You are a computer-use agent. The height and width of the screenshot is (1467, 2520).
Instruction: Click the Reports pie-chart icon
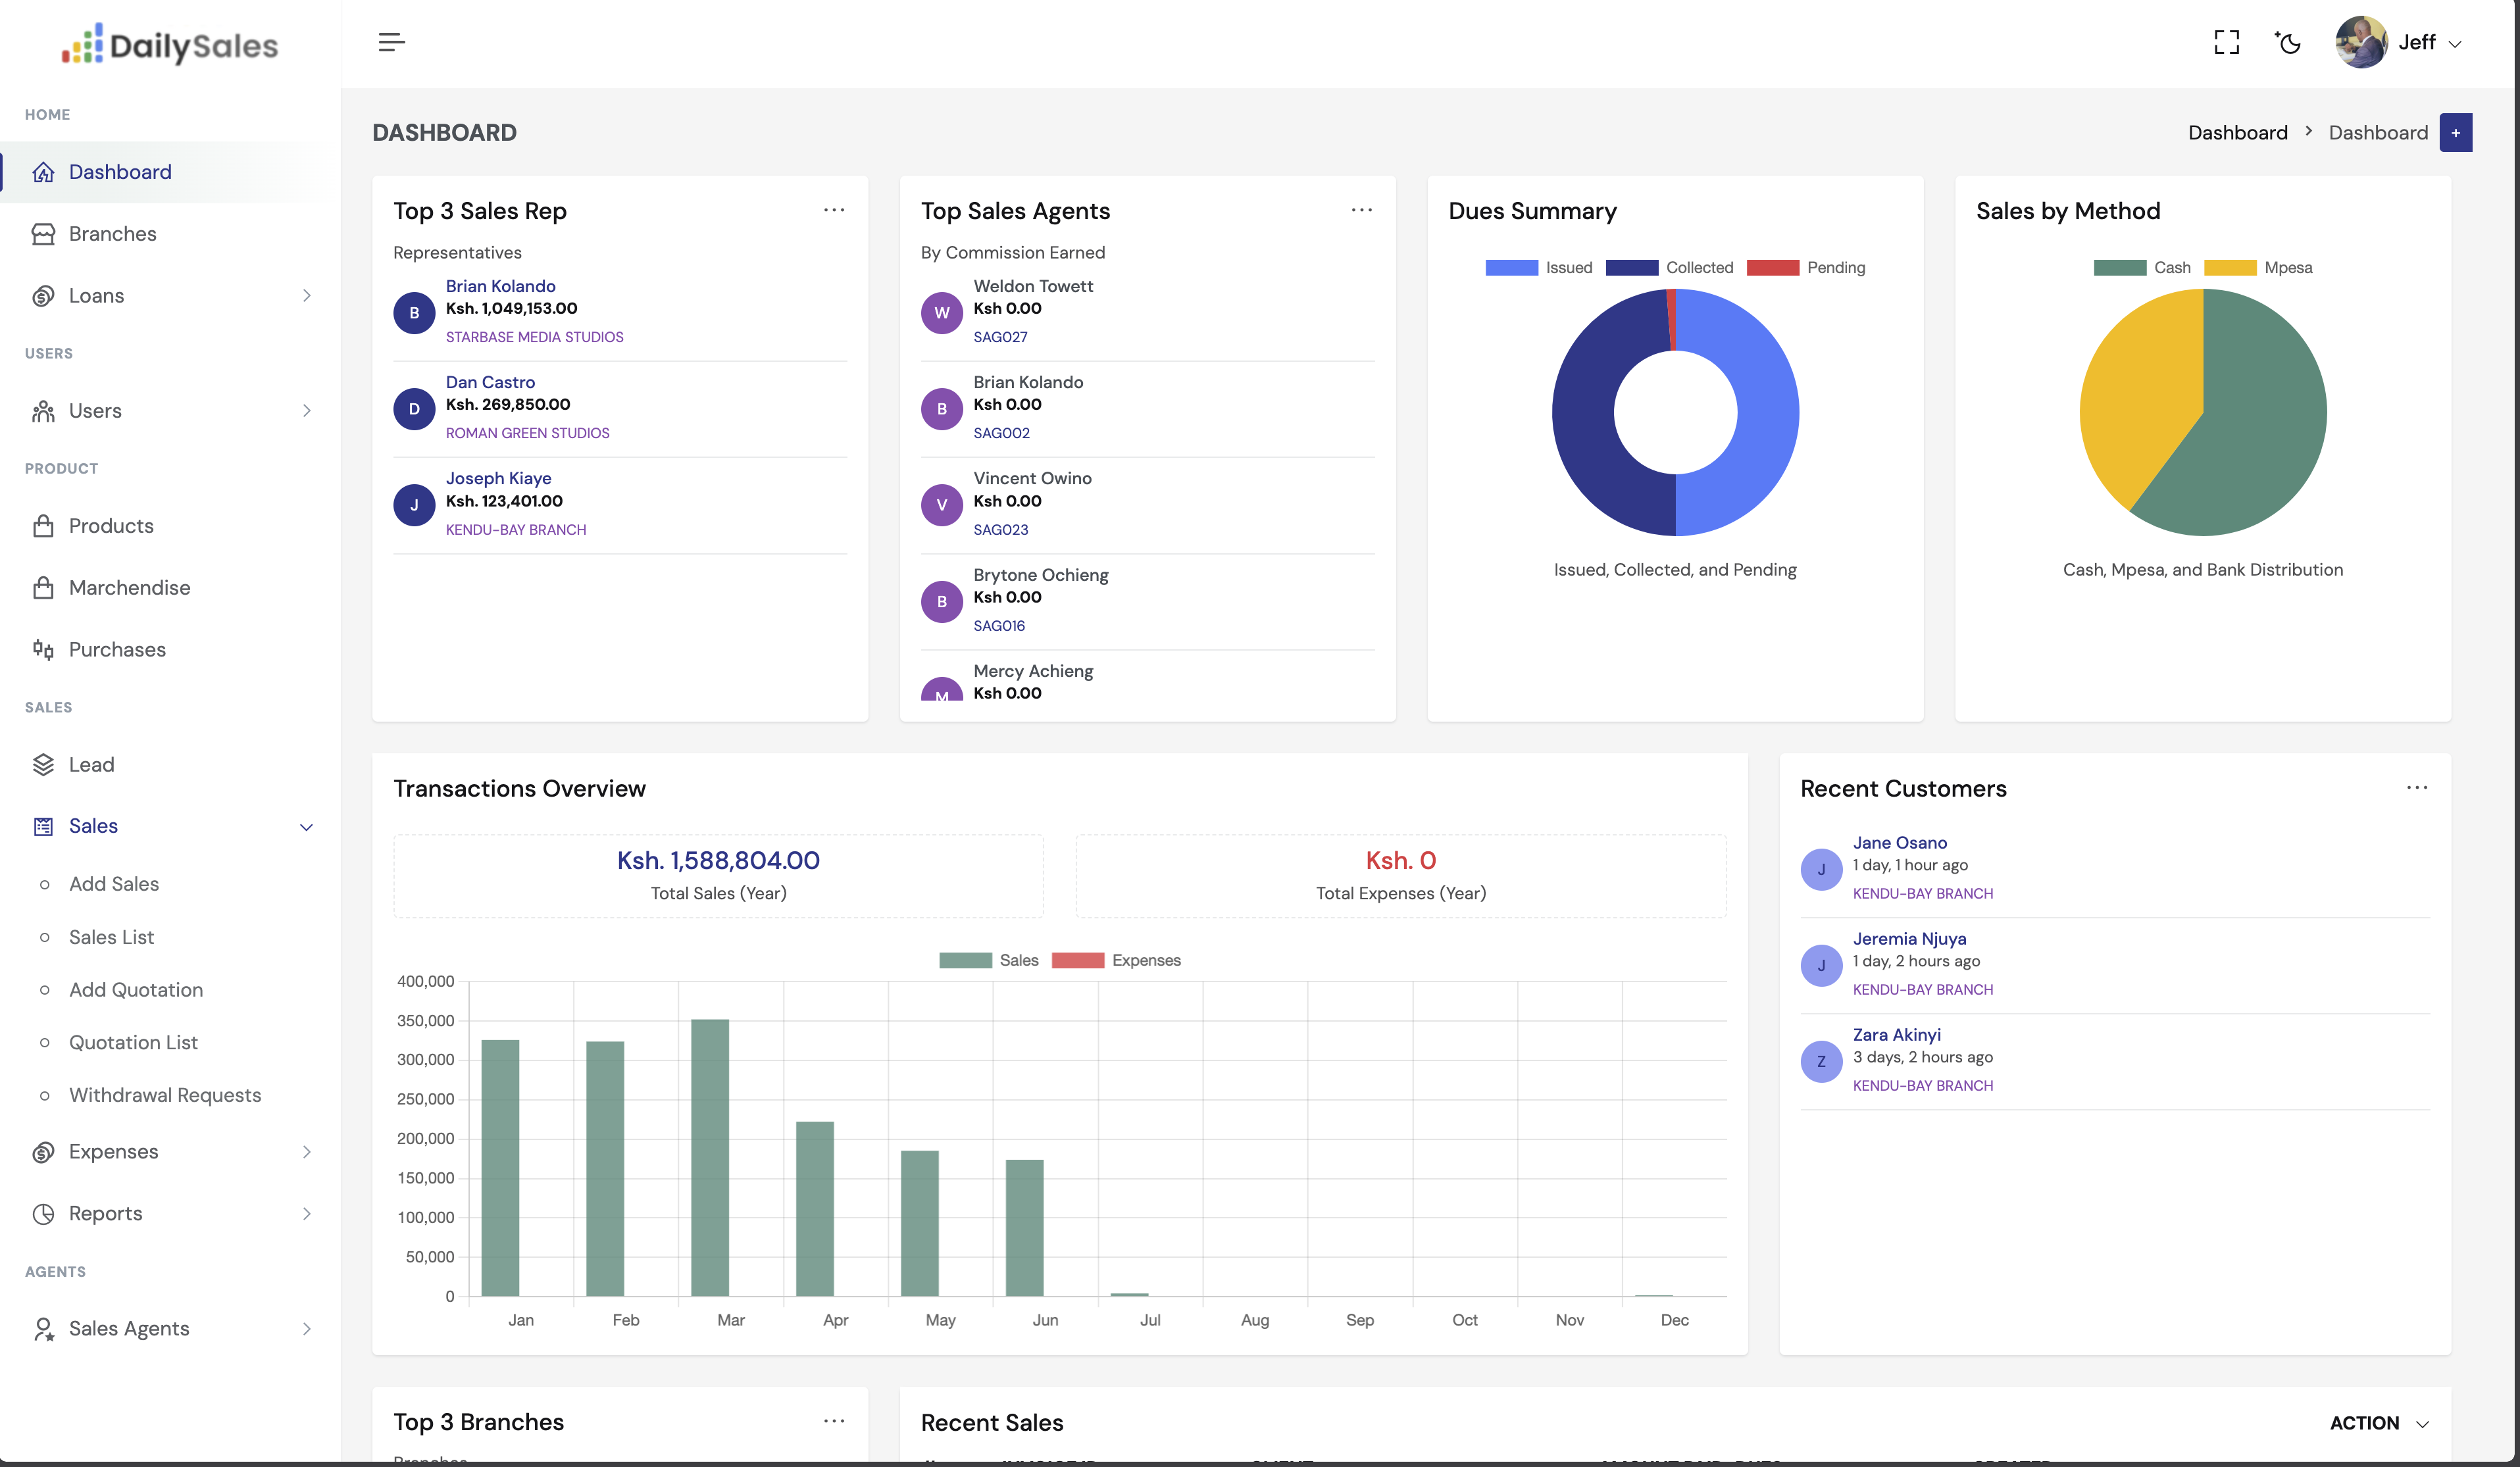(43, 1214)
